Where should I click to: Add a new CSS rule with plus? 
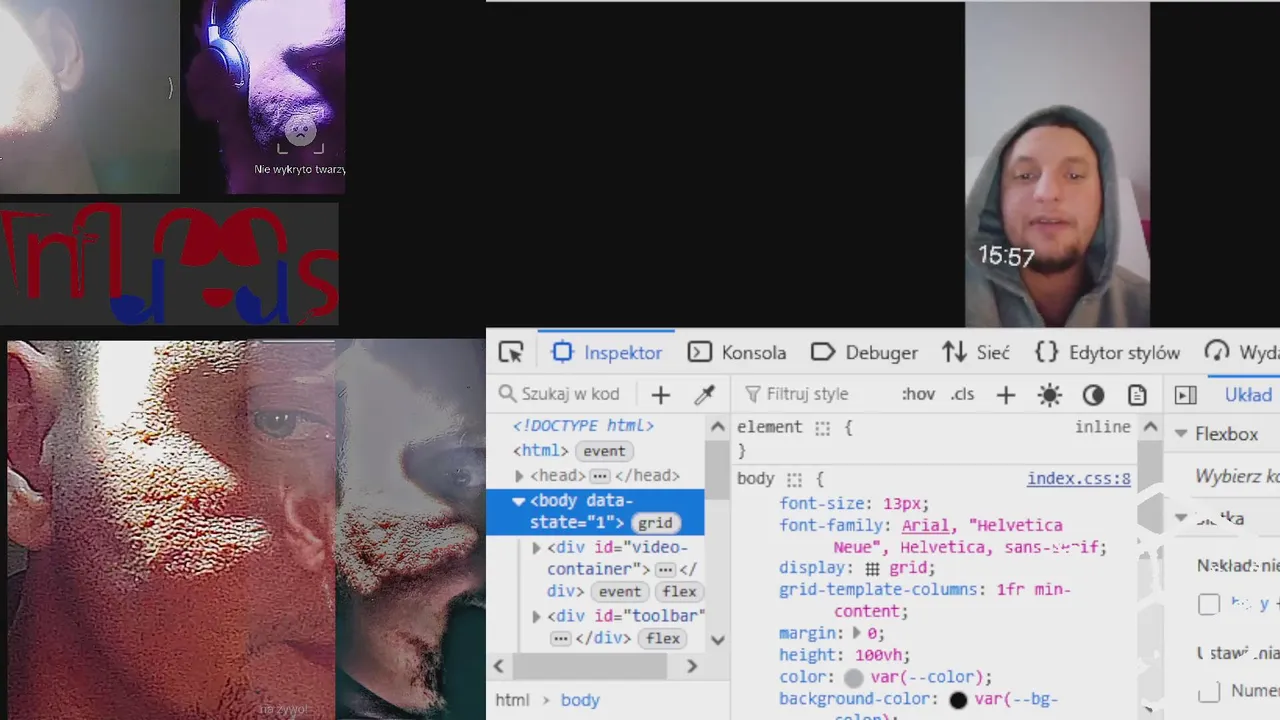pyautogui.click(x=1006, y=395)
